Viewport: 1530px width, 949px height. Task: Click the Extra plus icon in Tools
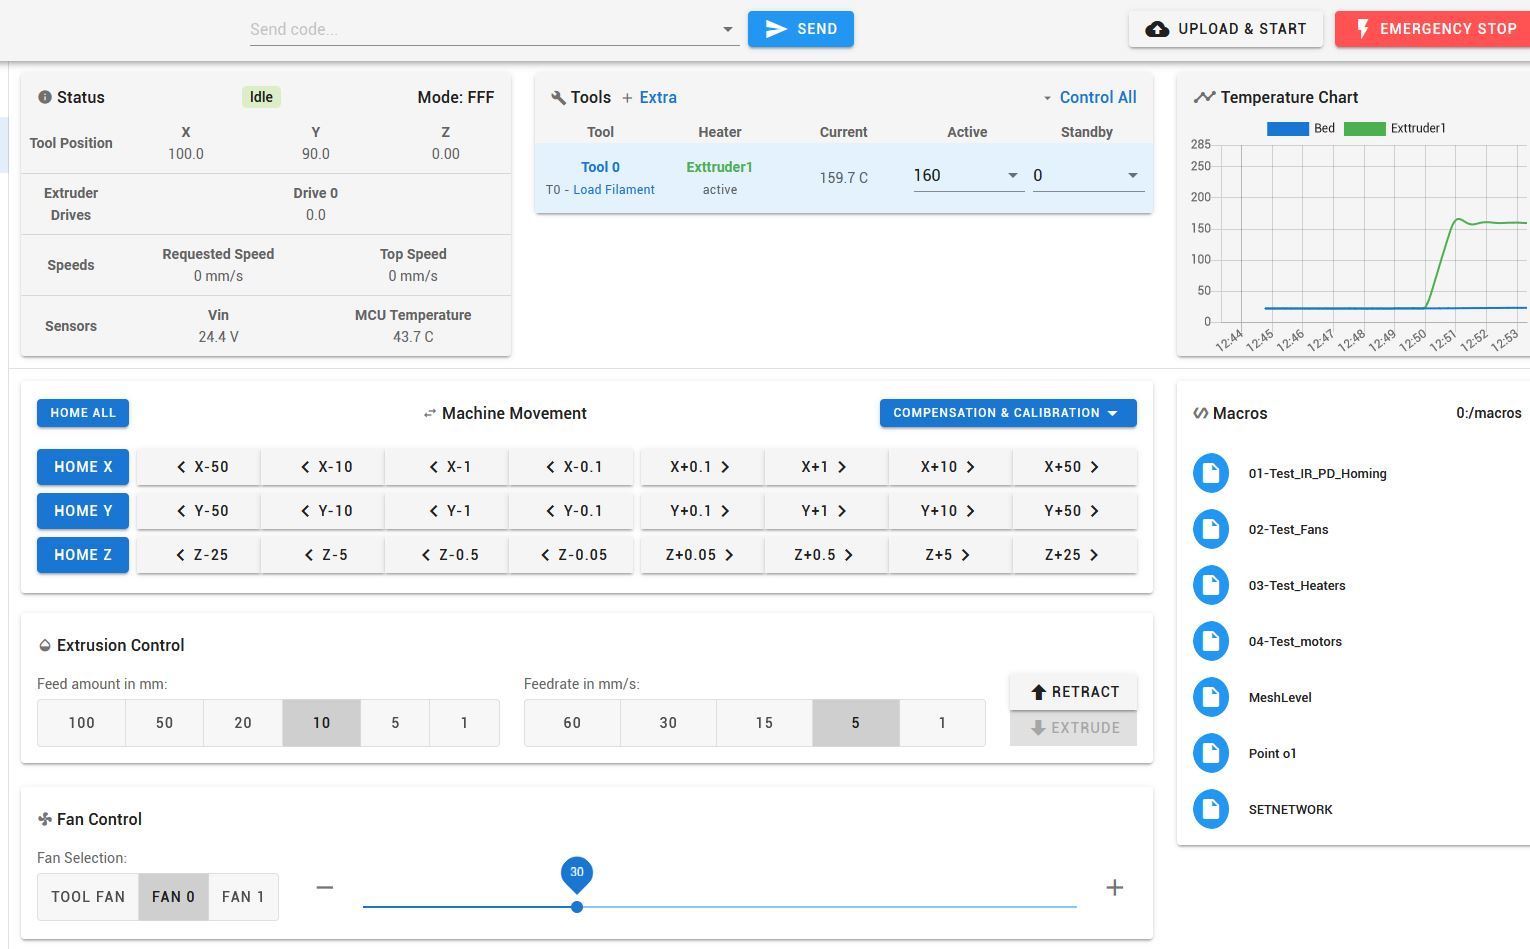(x=627, y=98)
